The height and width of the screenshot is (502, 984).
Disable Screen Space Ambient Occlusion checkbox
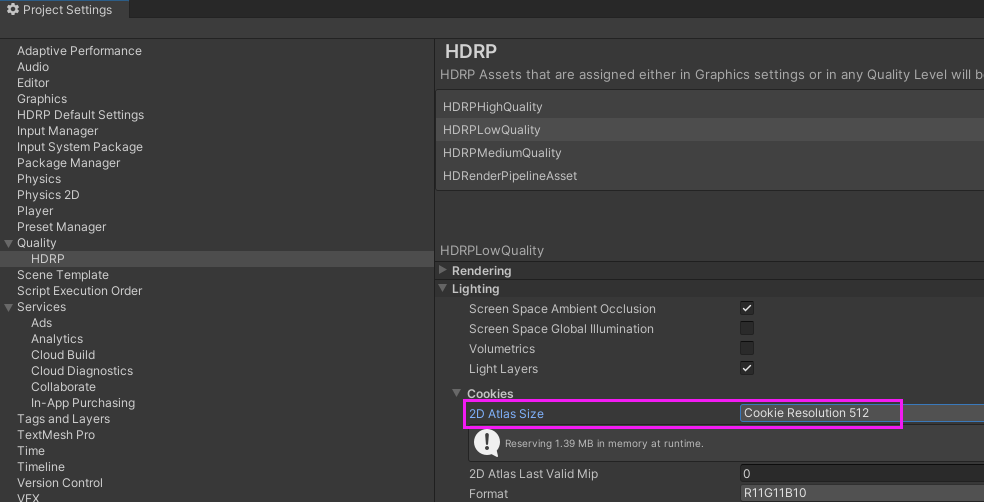point(747,308)
